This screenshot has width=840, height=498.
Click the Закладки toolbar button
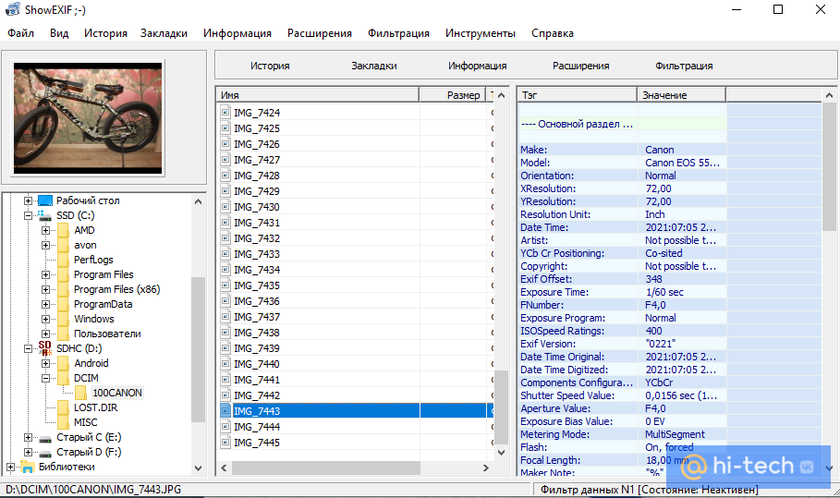(374, 66)
